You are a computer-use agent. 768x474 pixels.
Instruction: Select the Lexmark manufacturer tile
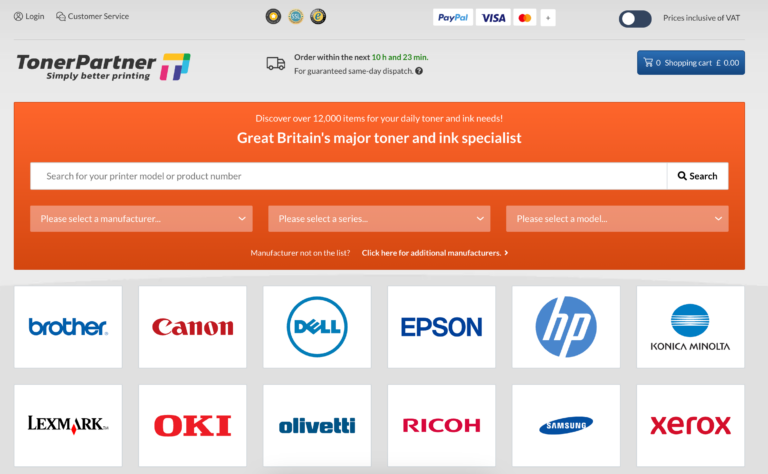(x=68, y=426)
